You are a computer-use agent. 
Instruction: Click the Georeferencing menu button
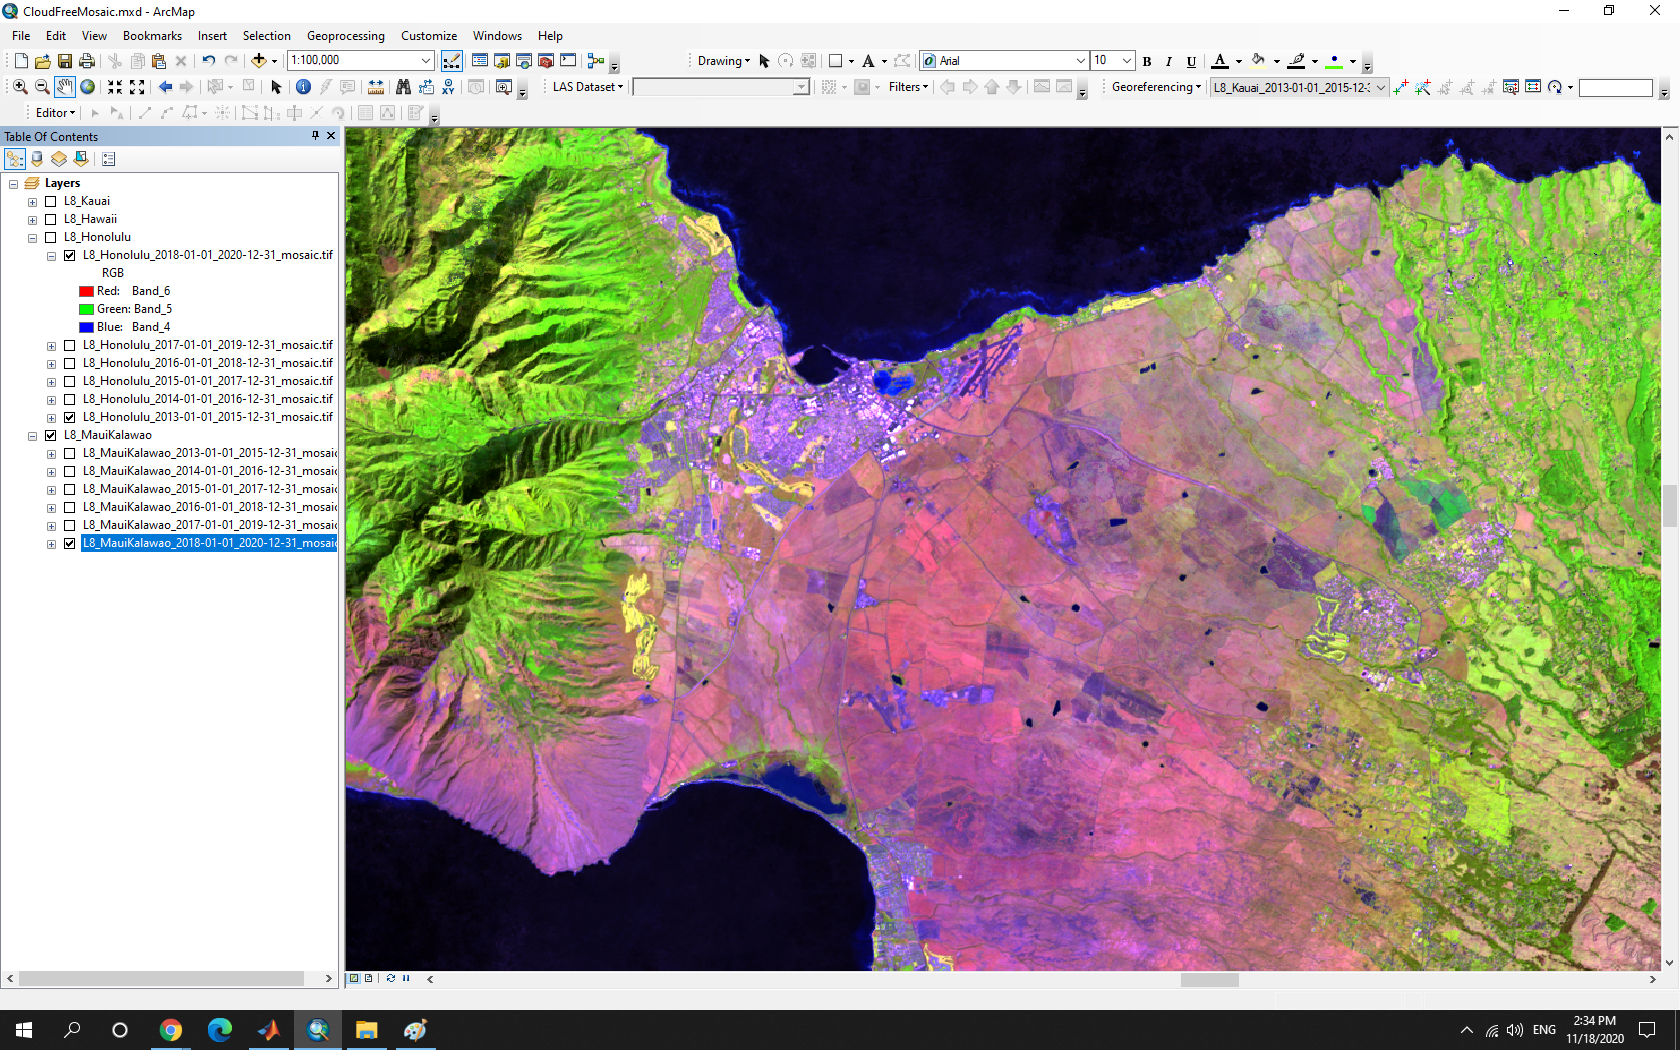1155,87
